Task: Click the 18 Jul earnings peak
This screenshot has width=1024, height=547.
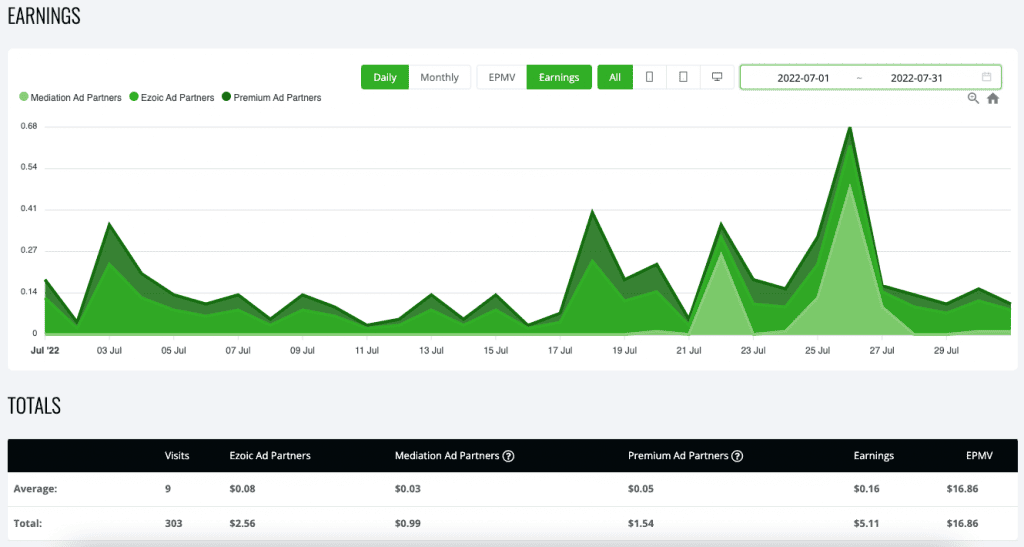Action: click(592, 211)
